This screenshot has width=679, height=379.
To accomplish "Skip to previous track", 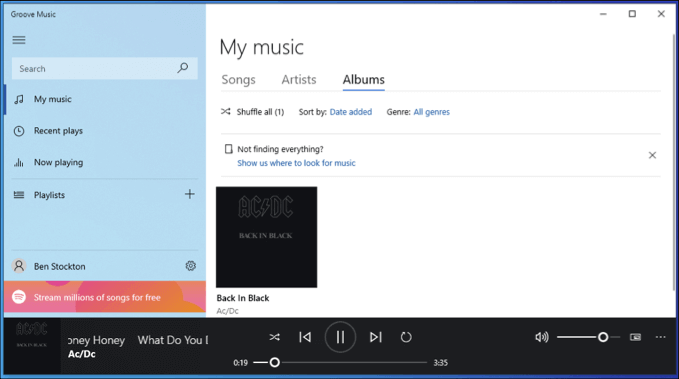I will [x=305, y=337].
